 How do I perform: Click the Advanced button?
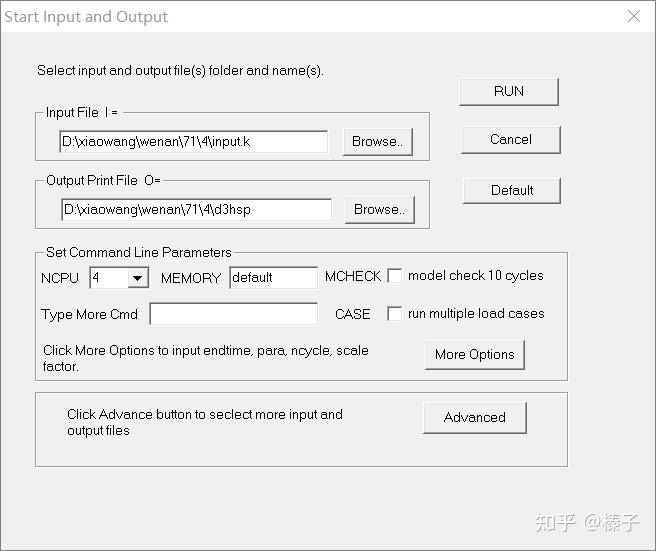click(474, 417)
